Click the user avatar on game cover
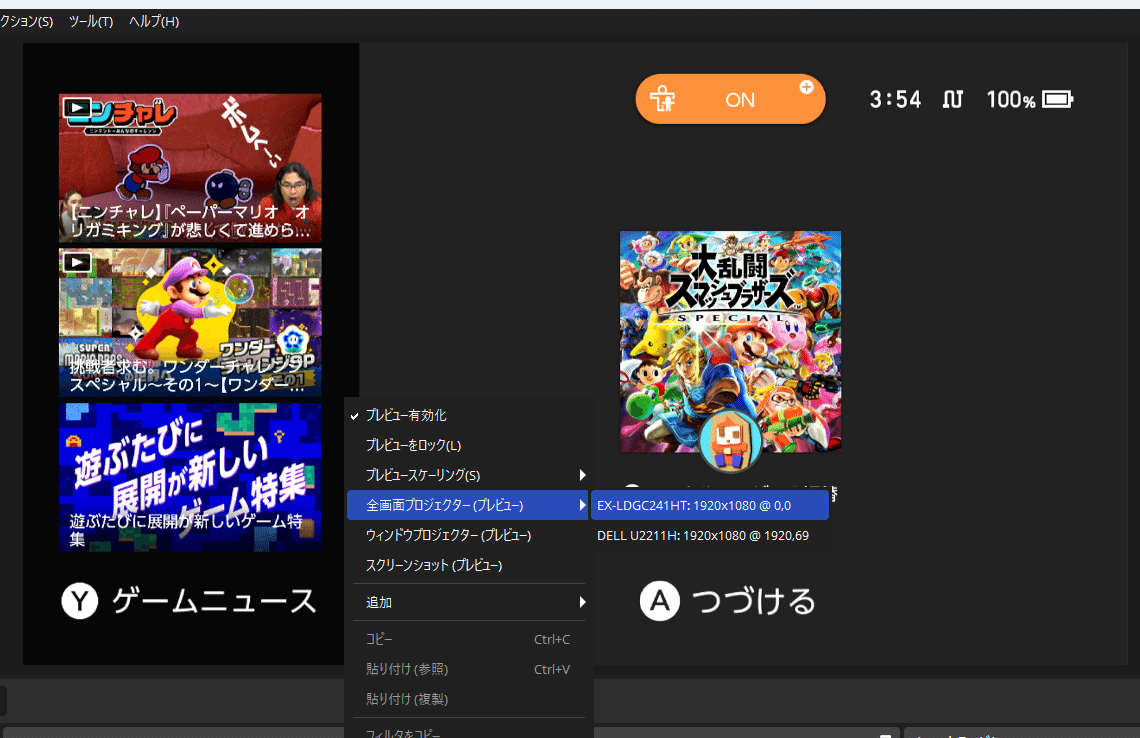This screenshot has width=1140, height=738. (x=731, y=440)
